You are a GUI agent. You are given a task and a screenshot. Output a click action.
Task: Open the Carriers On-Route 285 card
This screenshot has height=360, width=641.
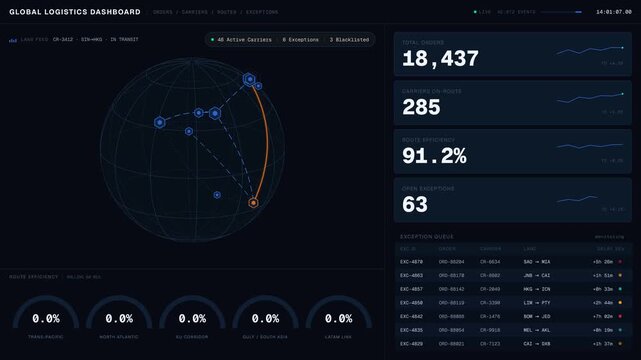[x=513, y=103]
